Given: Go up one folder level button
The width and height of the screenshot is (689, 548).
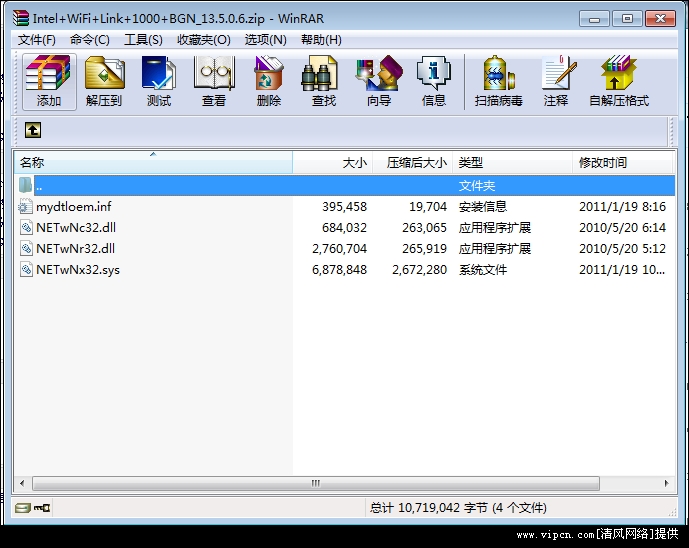Looking at the screenshot, I should click(33, 130).
